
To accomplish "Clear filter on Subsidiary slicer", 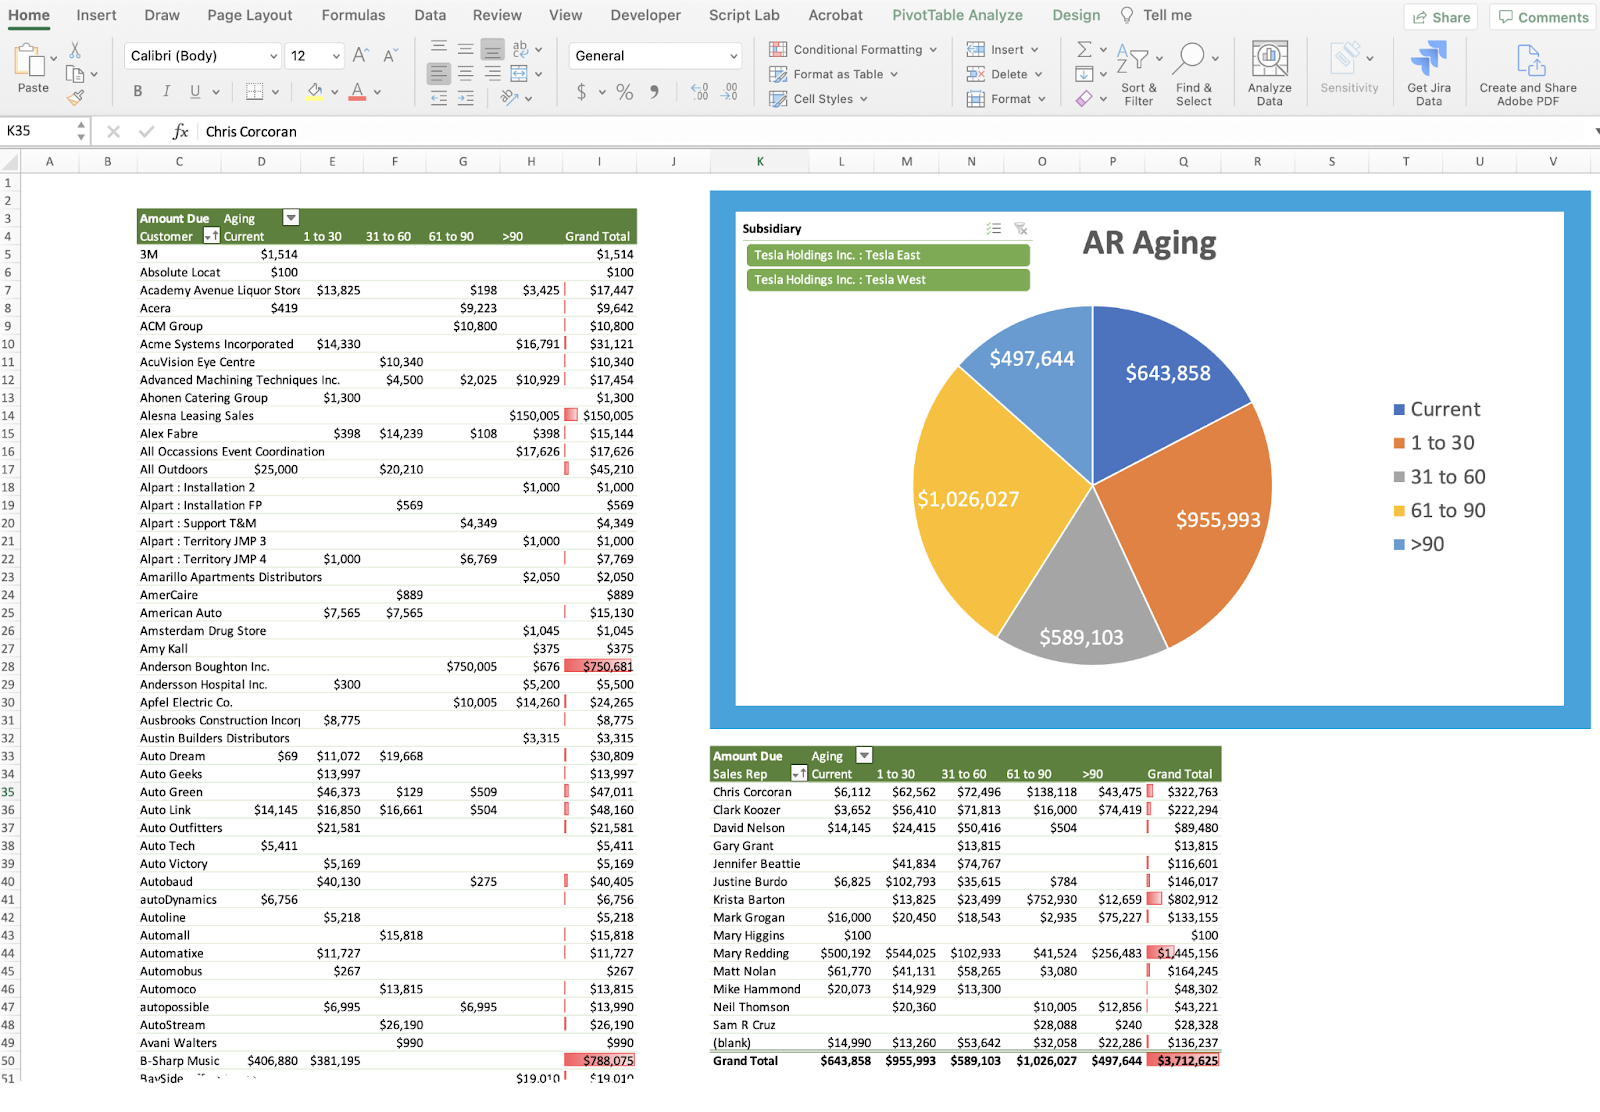I will coord(1021,229).
